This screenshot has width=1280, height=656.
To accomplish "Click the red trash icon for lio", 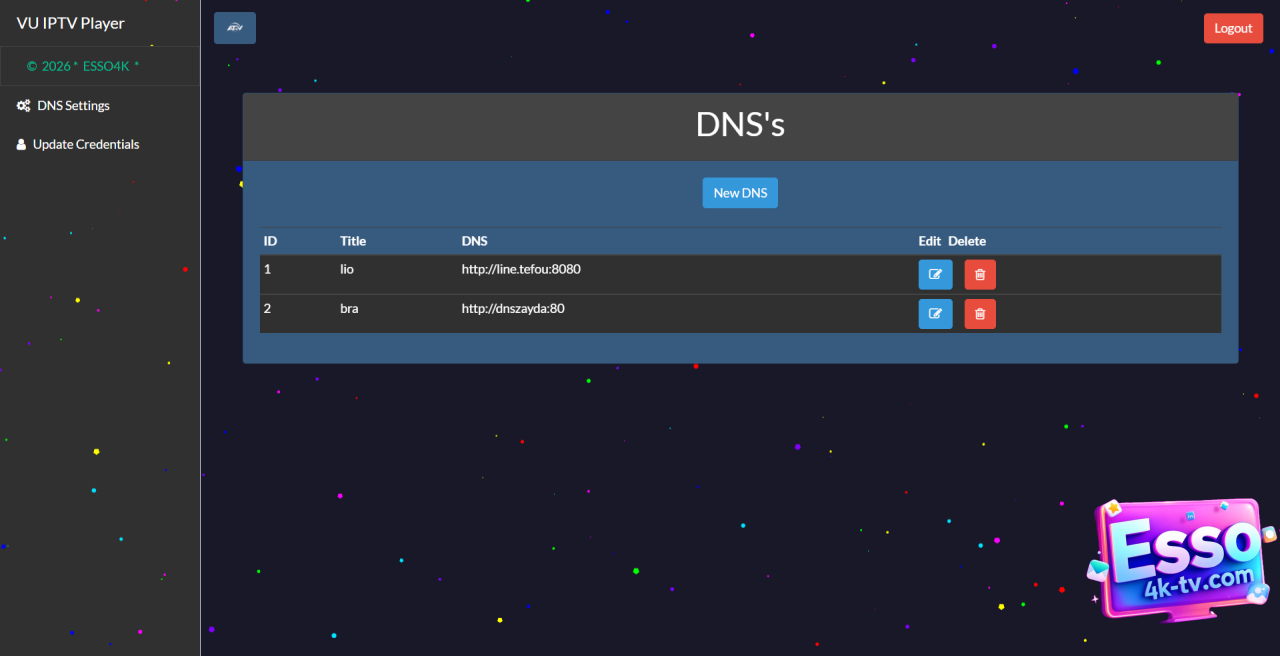I will [x=980, y=274].
